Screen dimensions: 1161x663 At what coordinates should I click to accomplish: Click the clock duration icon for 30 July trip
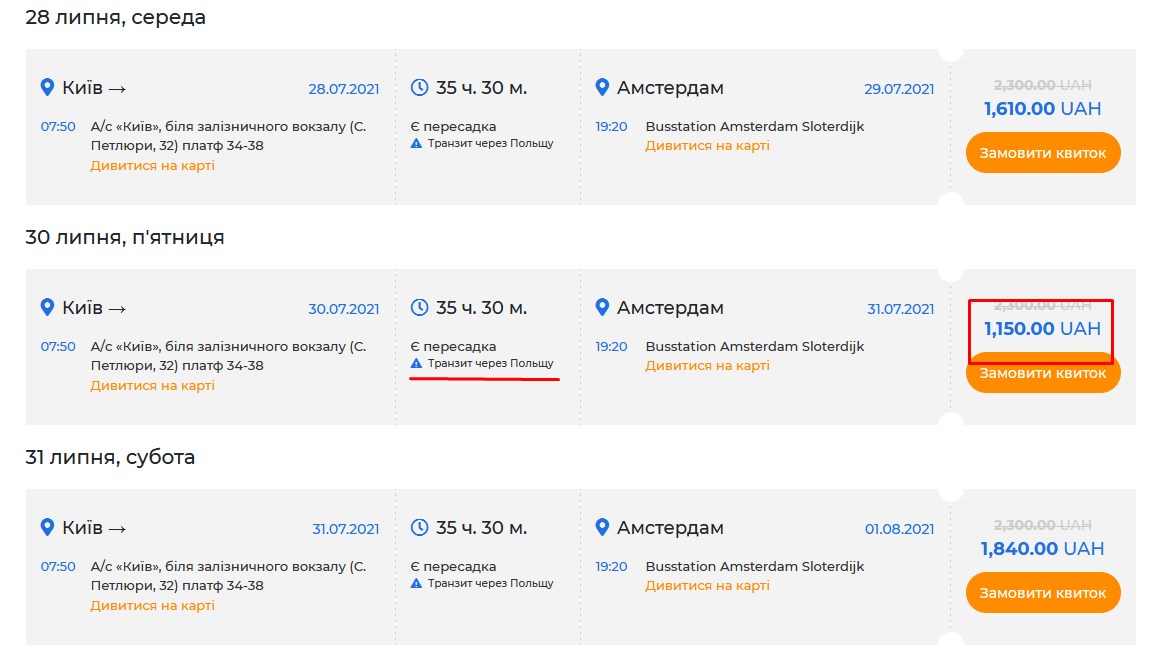coord(420,308)
